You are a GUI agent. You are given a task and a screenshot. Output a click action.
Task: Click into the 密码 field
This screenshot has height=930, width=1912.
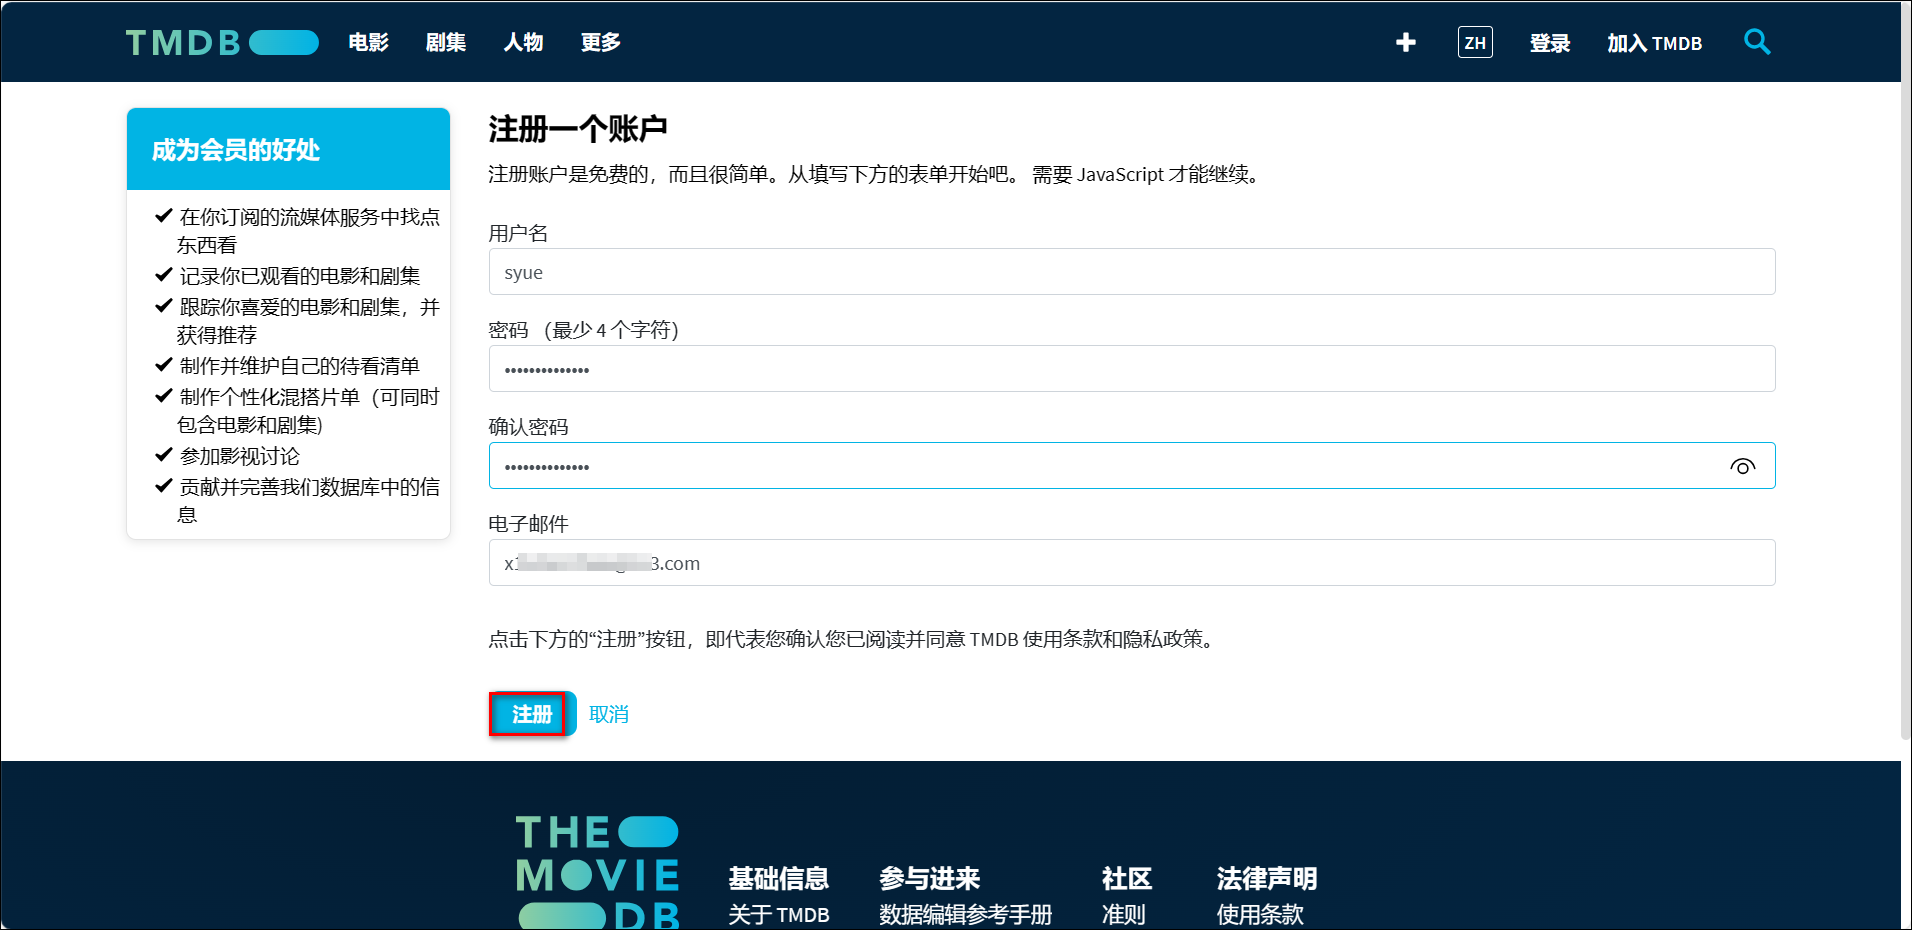point(1131,369)
